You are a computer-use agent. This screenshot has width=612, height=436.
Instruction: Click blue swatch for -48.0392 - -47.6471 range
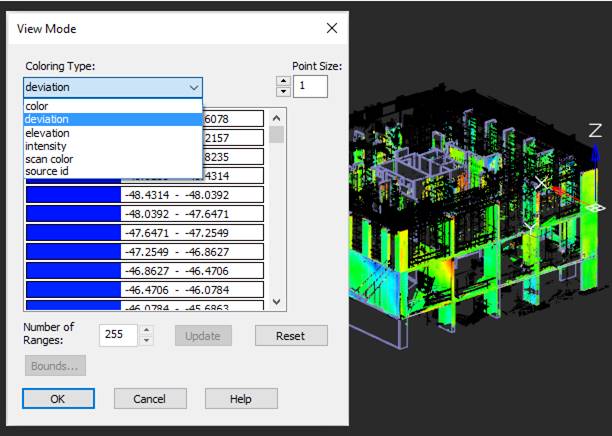click(x=72, y=213)
